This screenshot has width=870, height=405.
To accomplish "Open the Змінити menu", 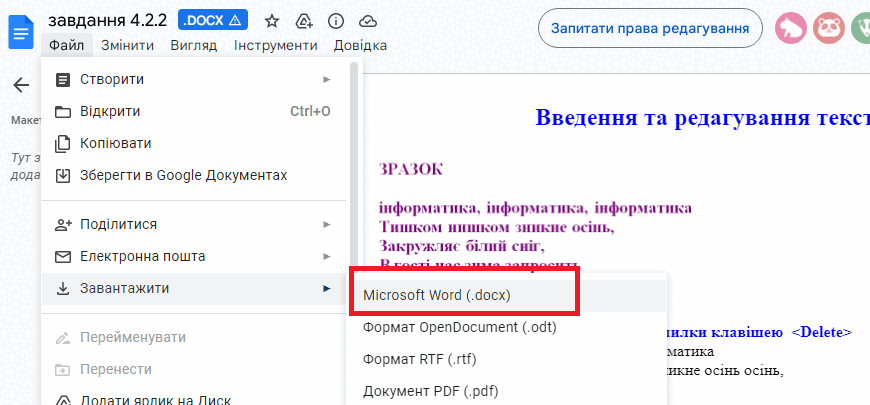I will pyautogui.click(x=128, y=45).
